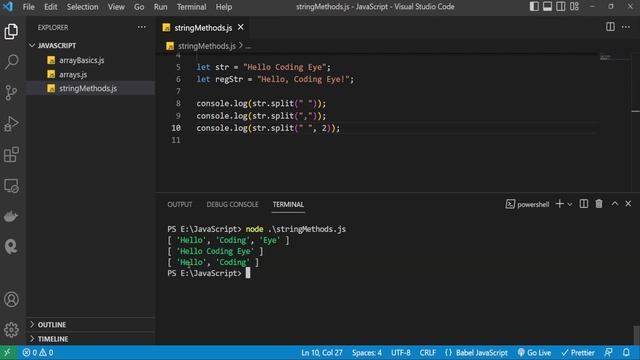Open the Run and Debug view

pyautogui.click(x=11, y=124)
